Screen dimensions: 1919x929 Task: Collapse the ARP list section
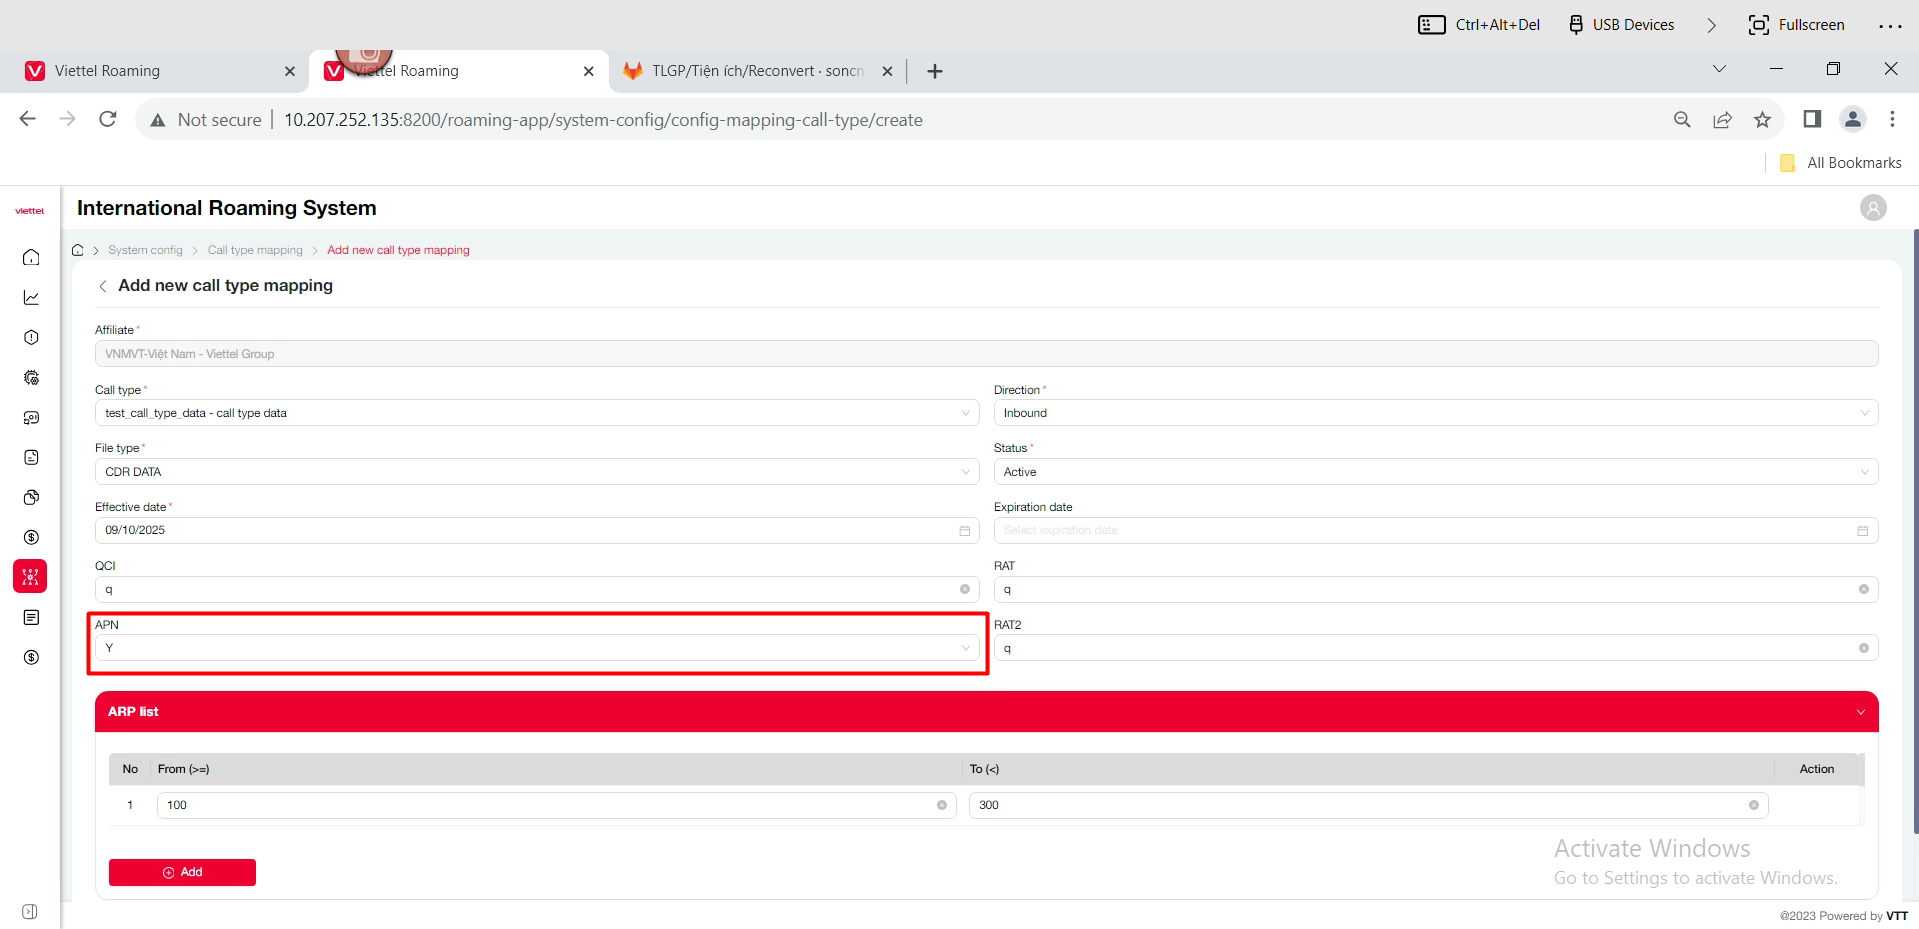point(1860,712)
